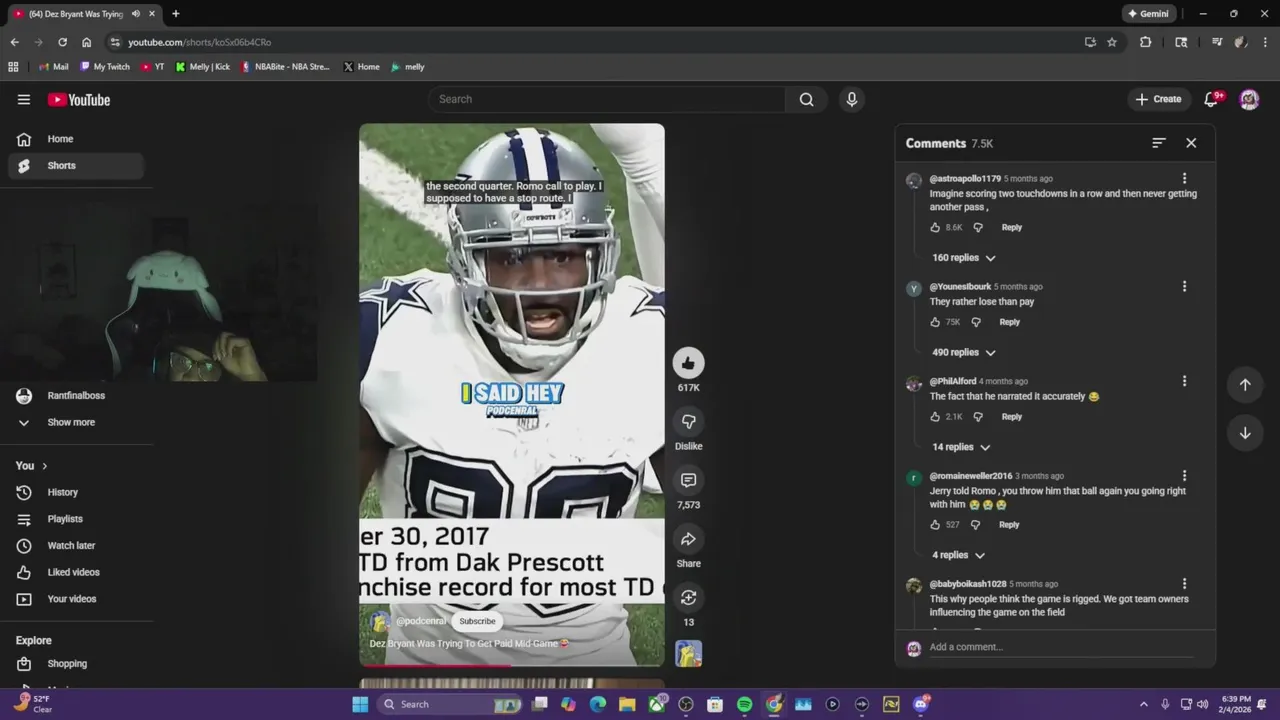Click the search magnifier button
Viewport: 1280px width, 720px height.
pyautogui.click(x=806, y=99)
